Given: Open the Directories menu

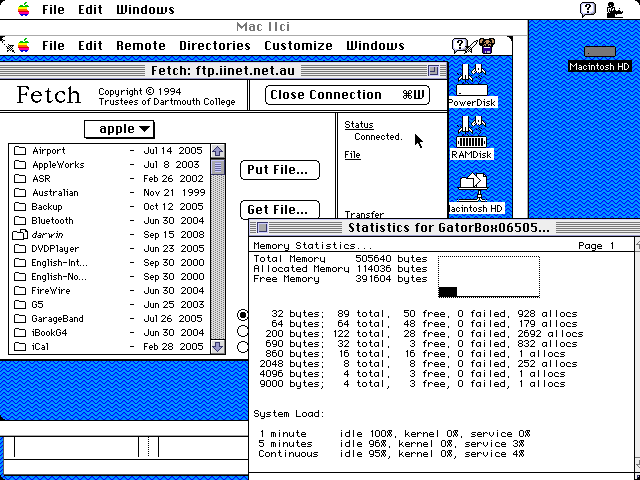Looking at the screenshot, I should [x=215, y=45].
